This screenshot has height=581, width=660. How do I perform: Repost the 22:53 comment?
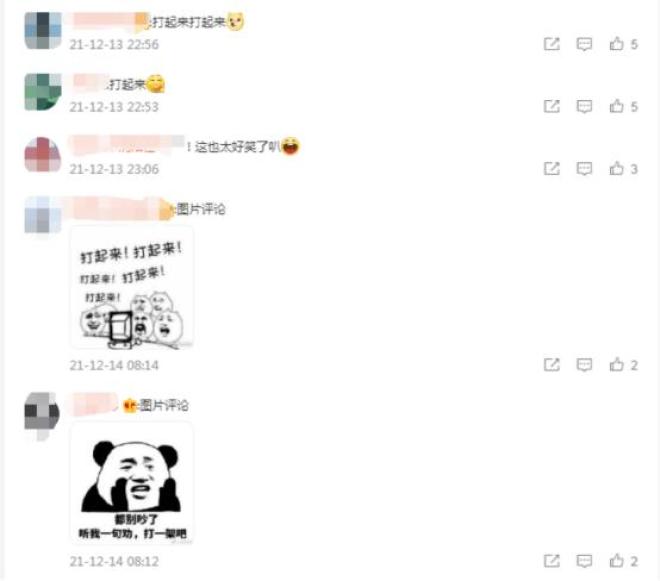[552, 106]
